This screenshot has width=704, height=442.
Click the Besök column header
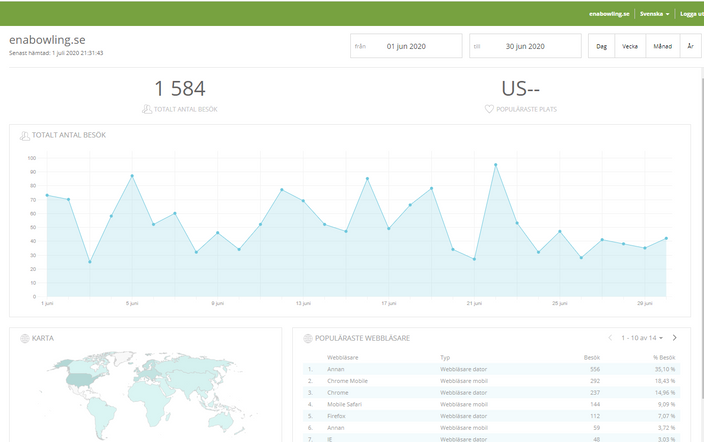(592, 358)
